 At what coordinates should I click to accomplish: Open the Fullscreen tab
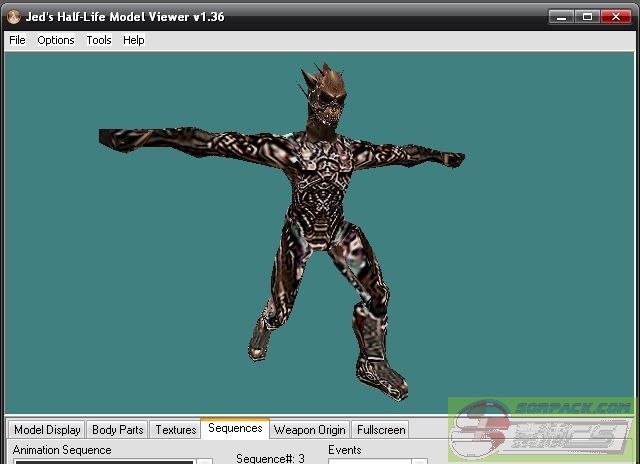coord(381,430)
